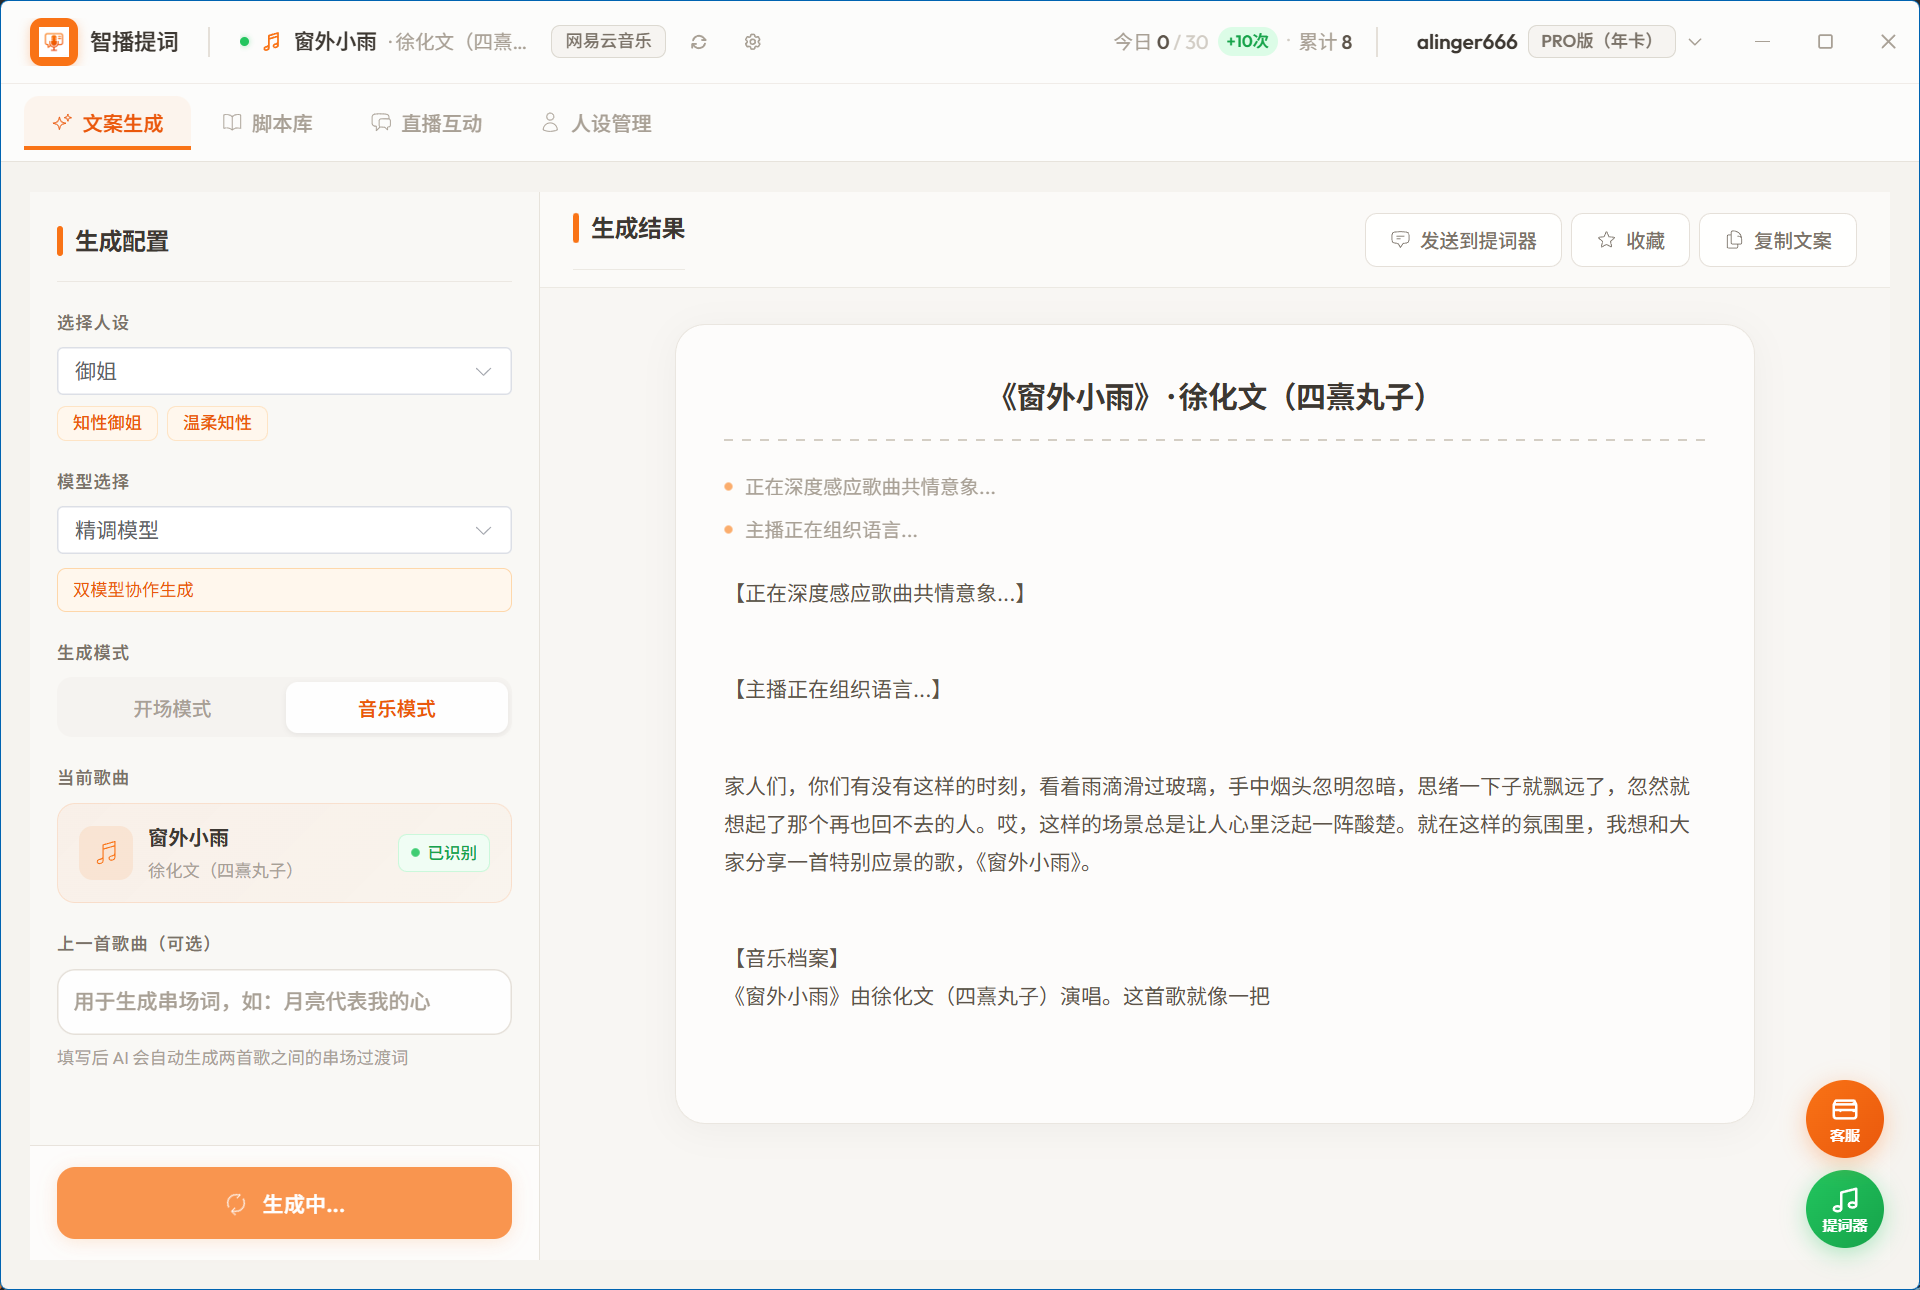This screenshot has width=1920, height=1290.
Task: Click the 知性御姐 persona tag
Action: pyautogui.click(x=107, y=423)
